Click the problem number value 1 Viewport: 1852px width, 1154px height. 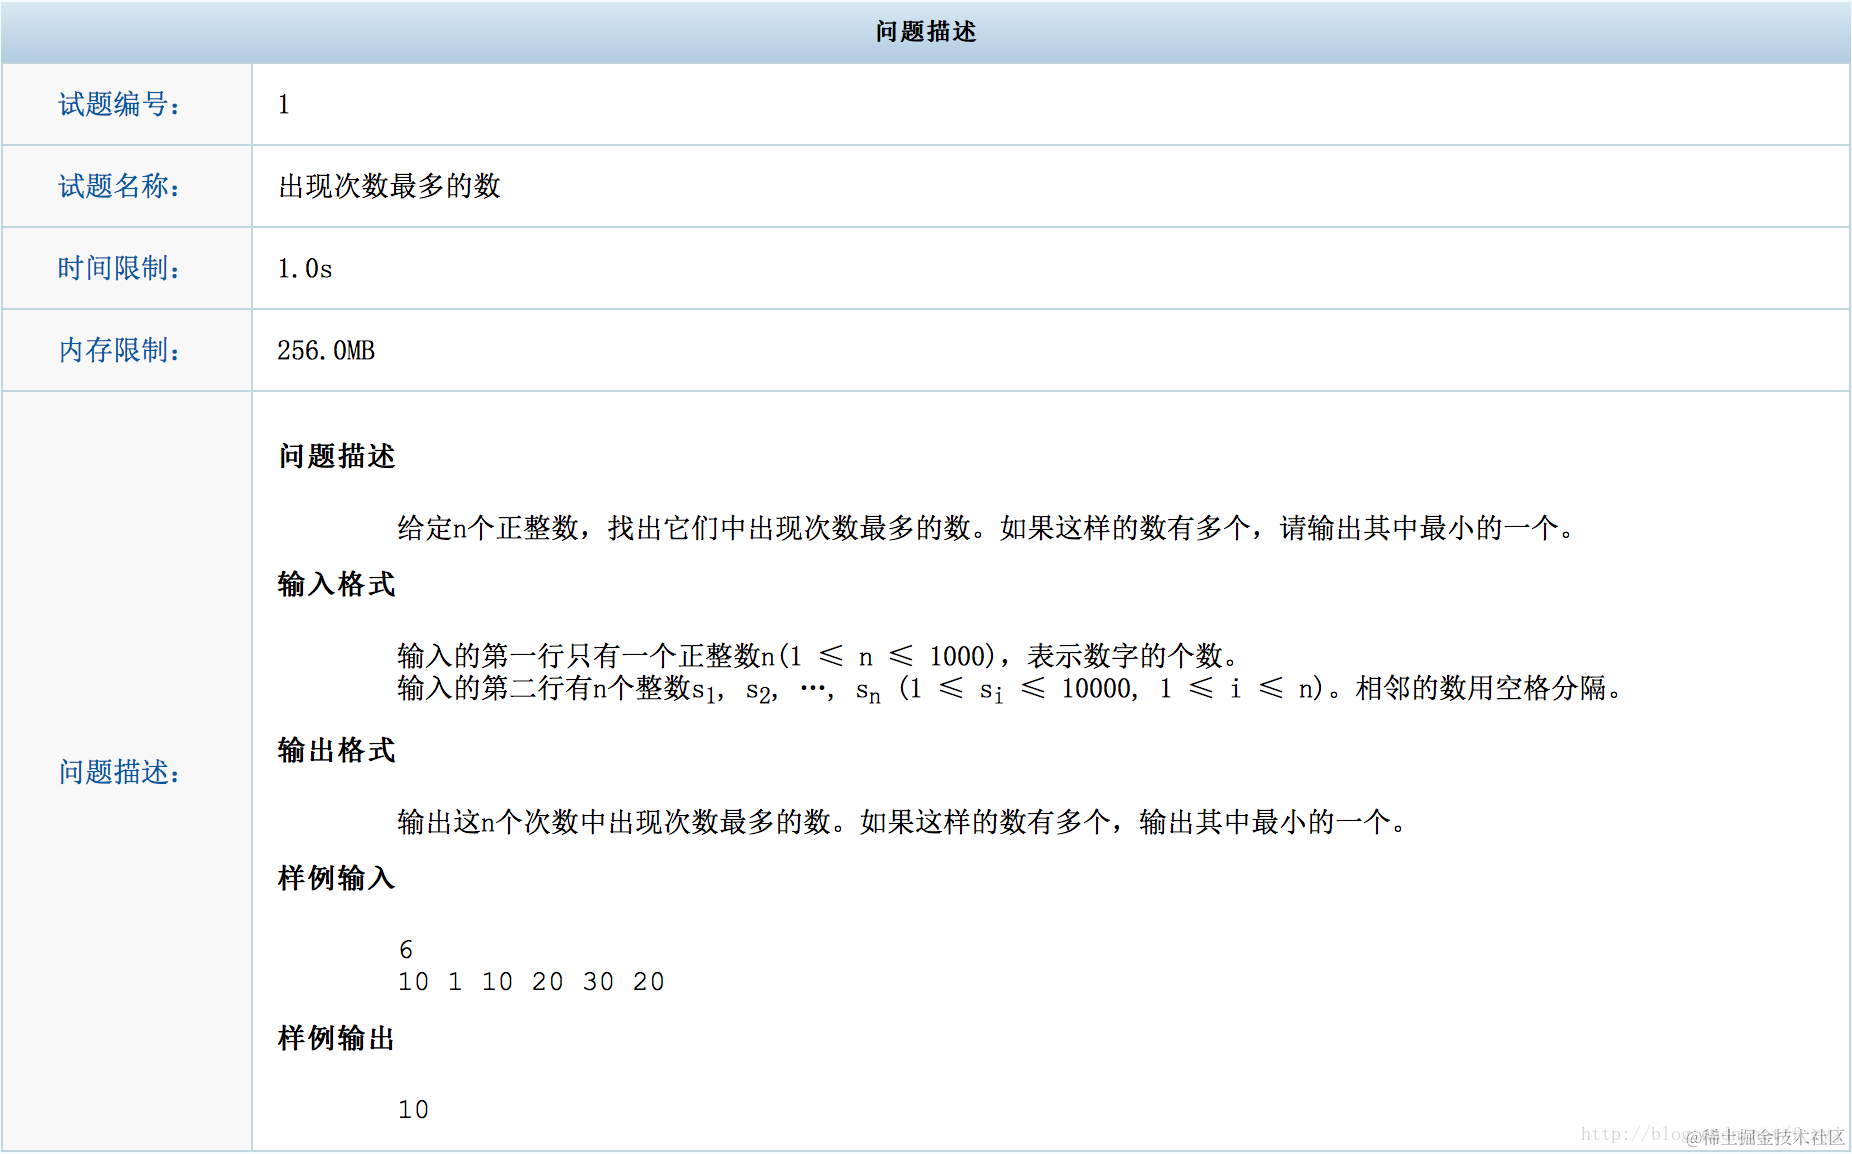[284, 104]
